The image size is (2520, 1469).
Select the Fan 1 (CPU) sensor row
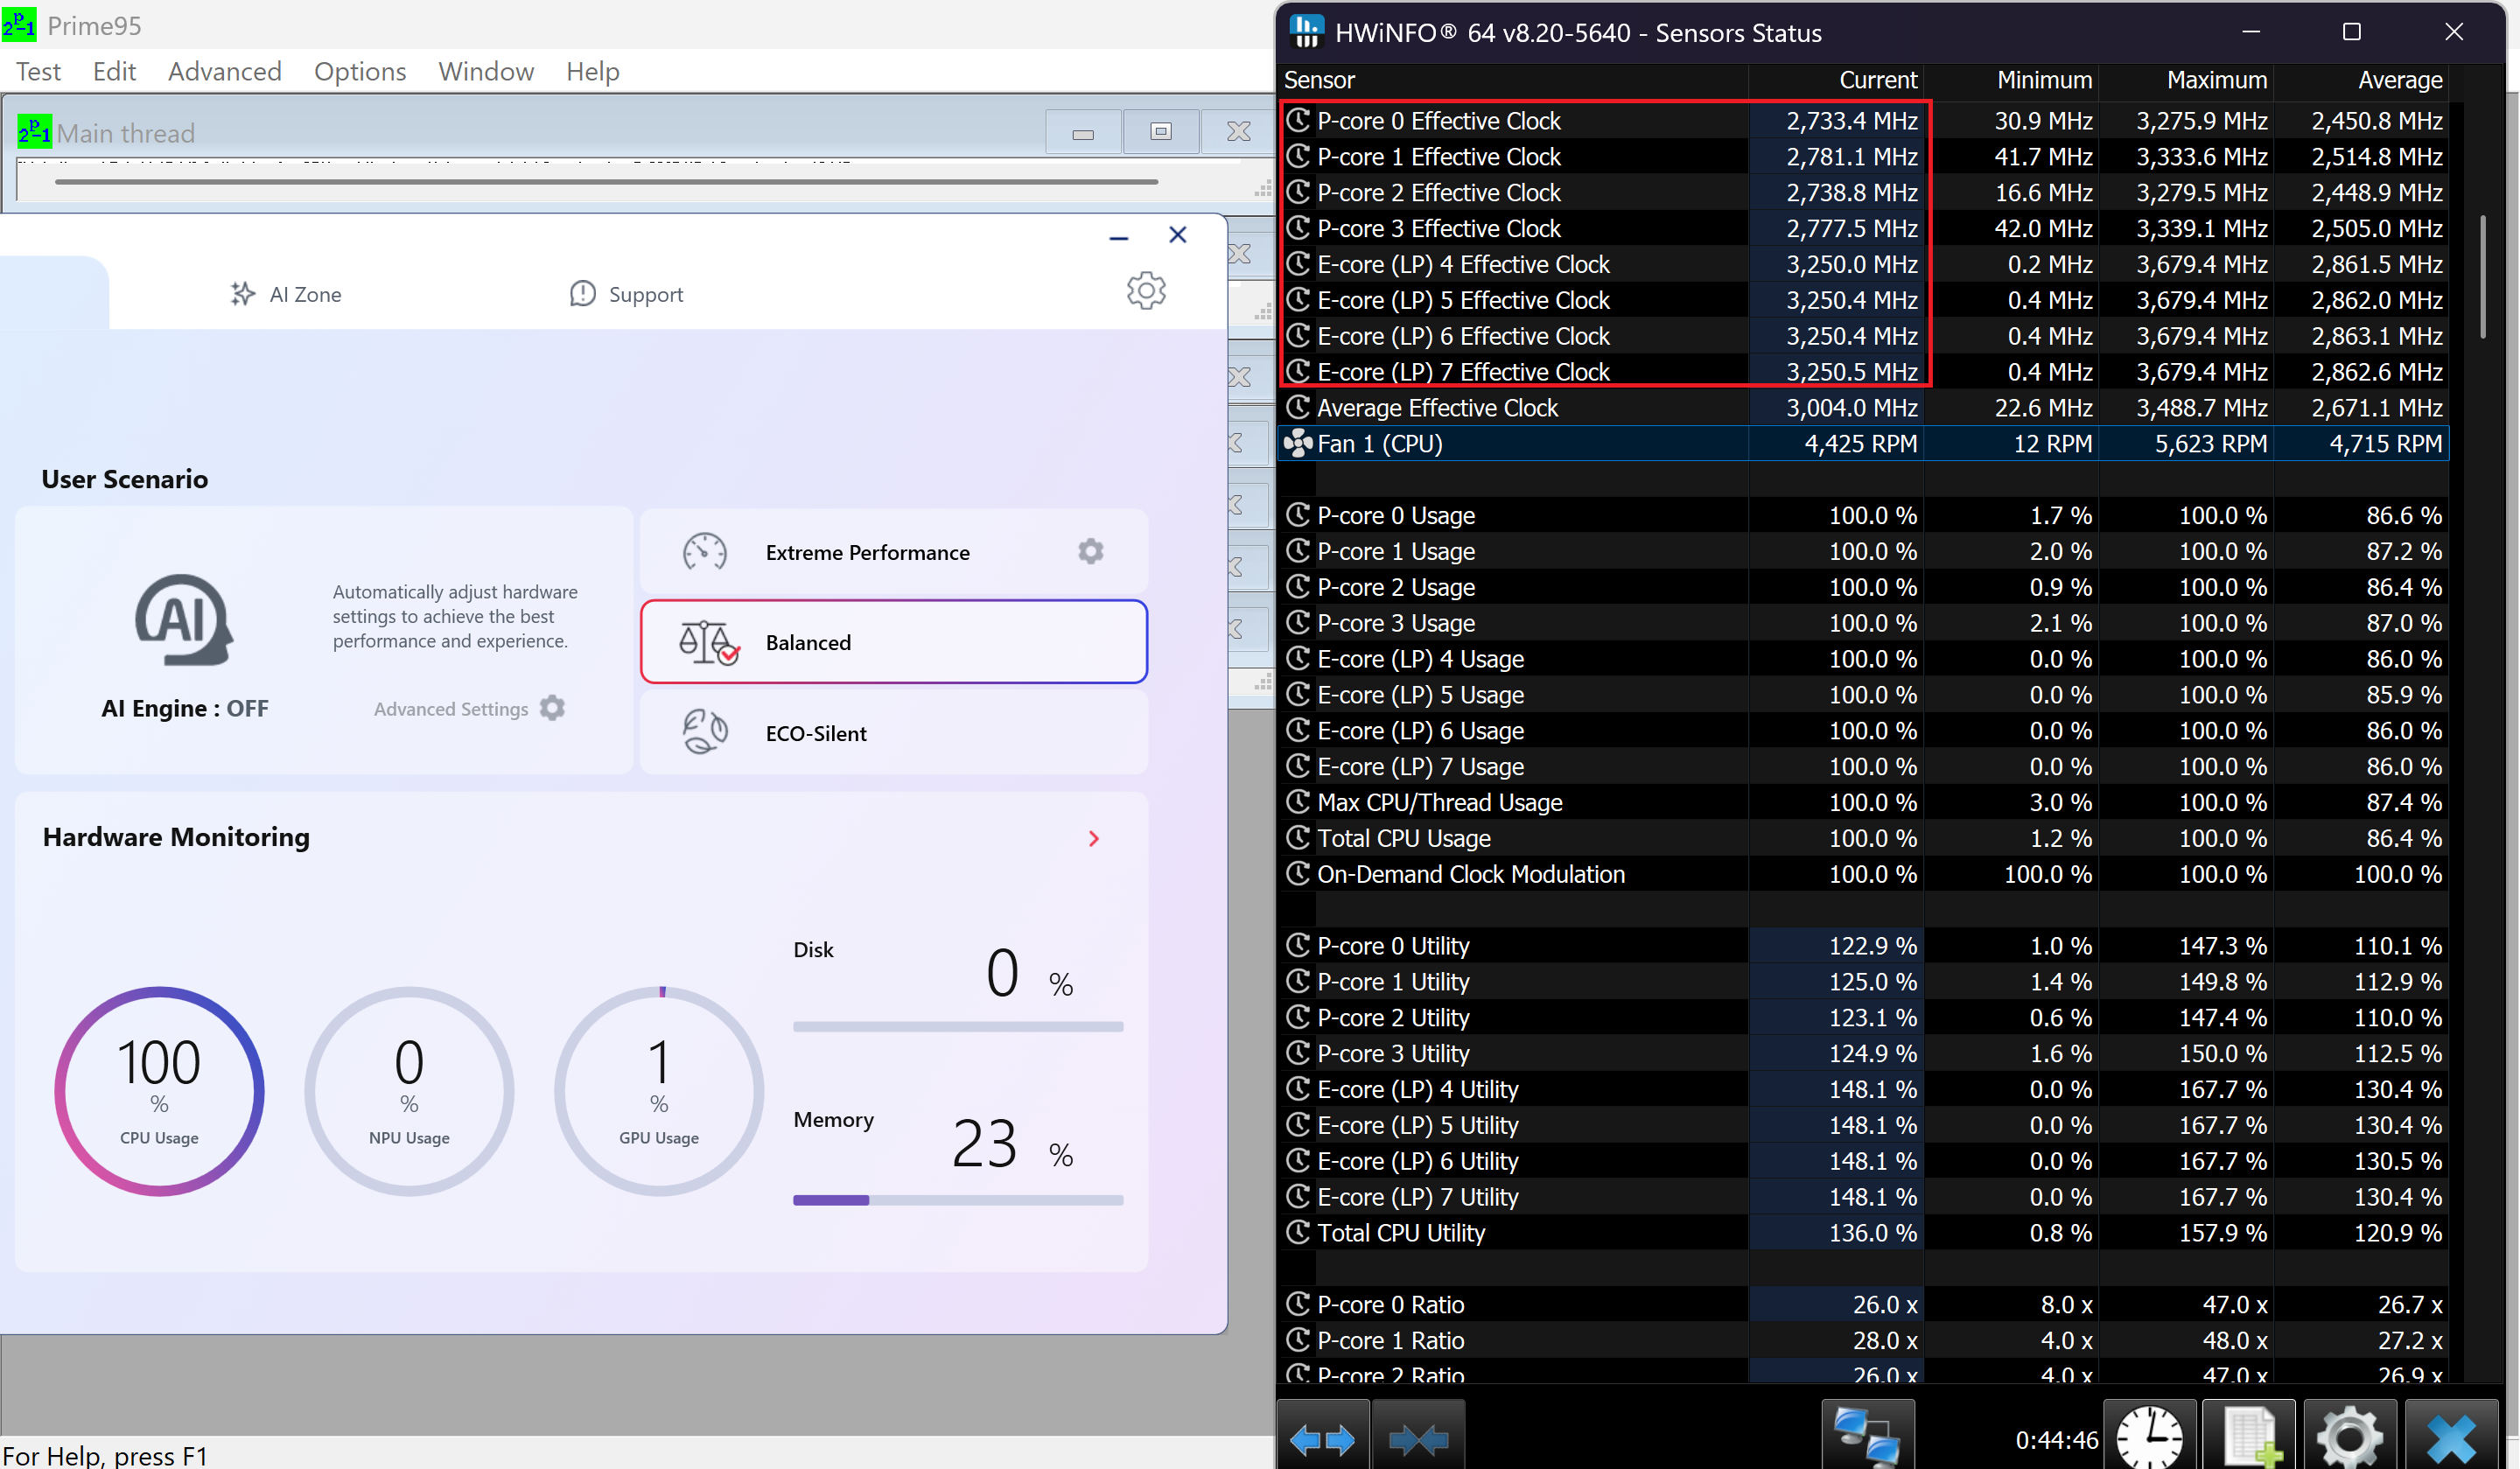[1864, 443]
